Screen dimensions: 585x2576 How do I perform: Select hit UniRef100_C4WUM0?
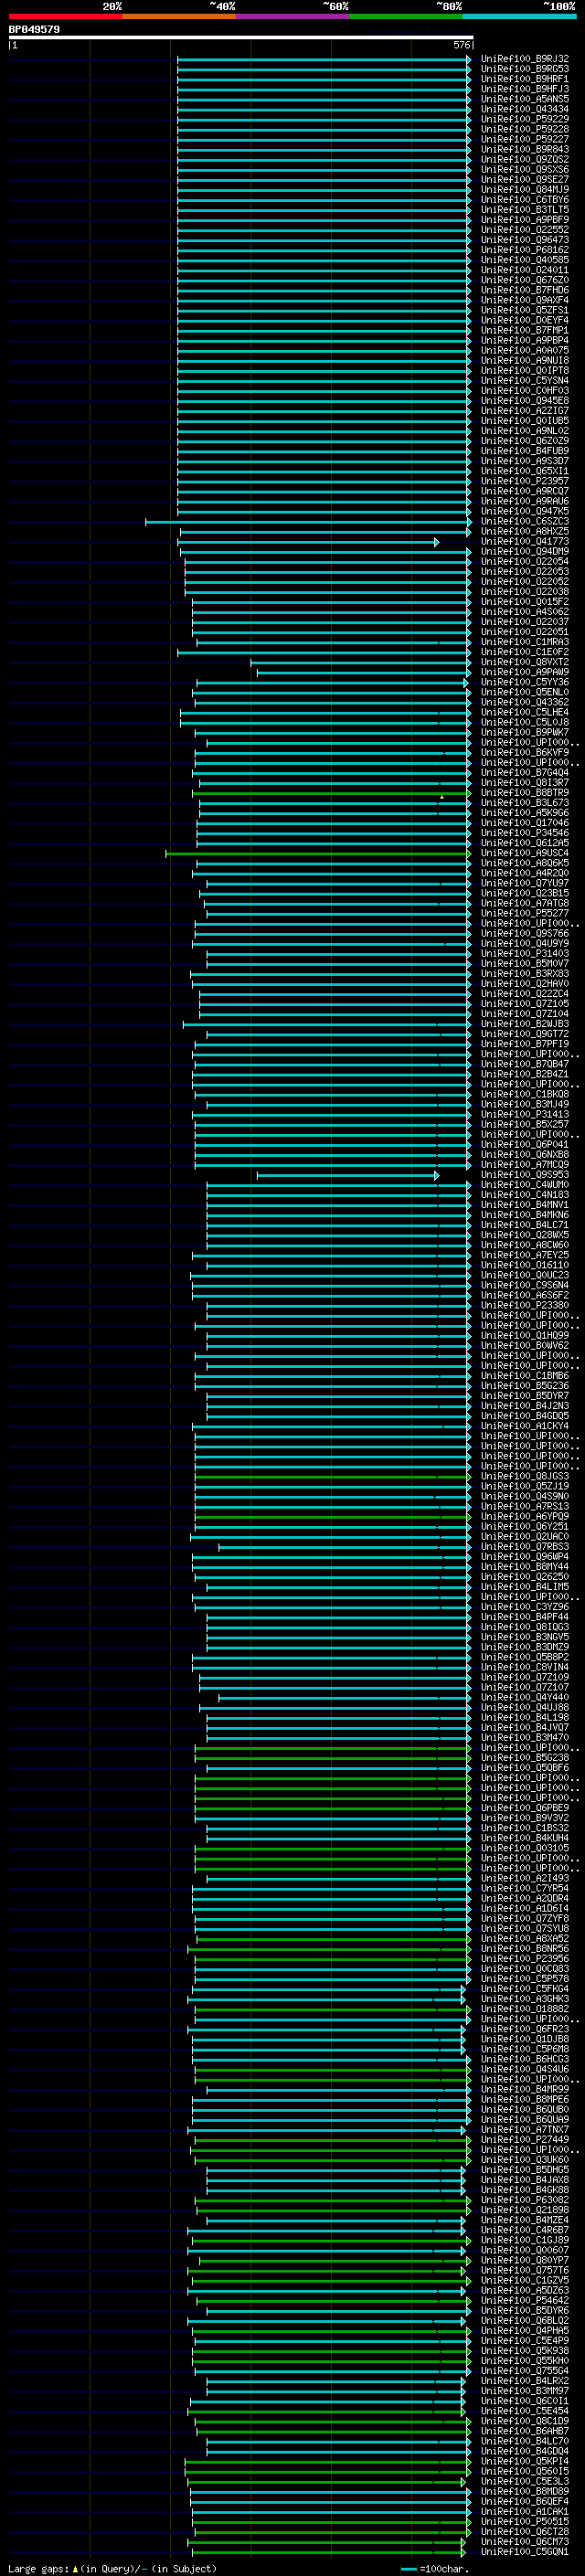click(525, 1185)
